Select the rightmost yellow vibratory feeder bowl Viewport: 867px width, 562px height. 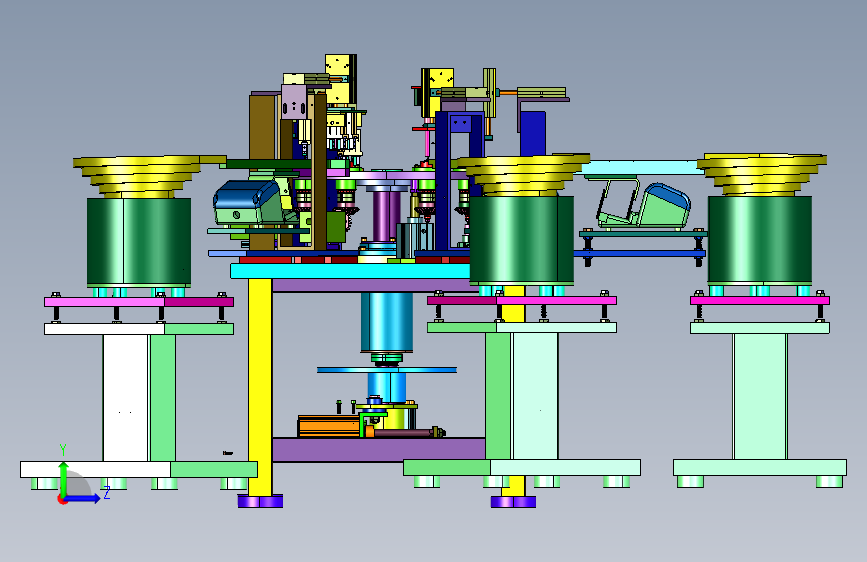pos(761,174)
